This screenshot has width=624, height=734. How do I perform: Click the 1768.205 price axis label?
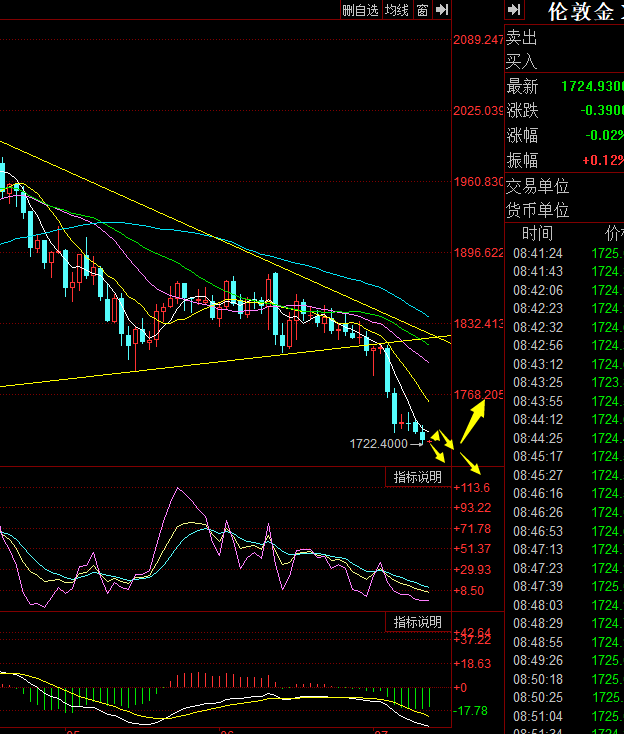(478, 395)
